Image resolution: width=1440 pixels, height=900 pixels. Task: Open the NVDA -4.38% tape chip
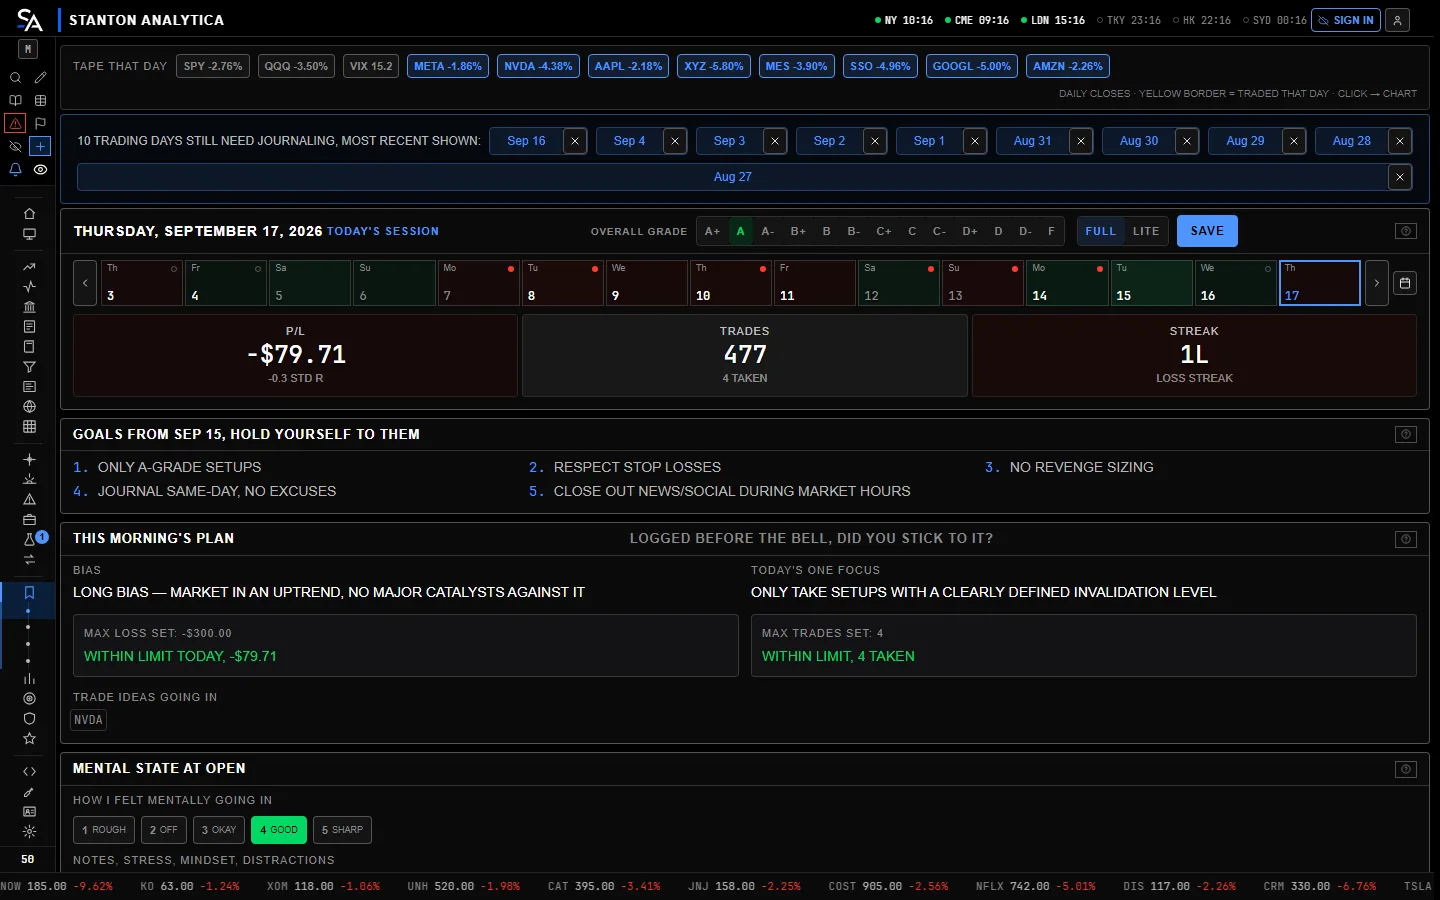click(538, 66)
